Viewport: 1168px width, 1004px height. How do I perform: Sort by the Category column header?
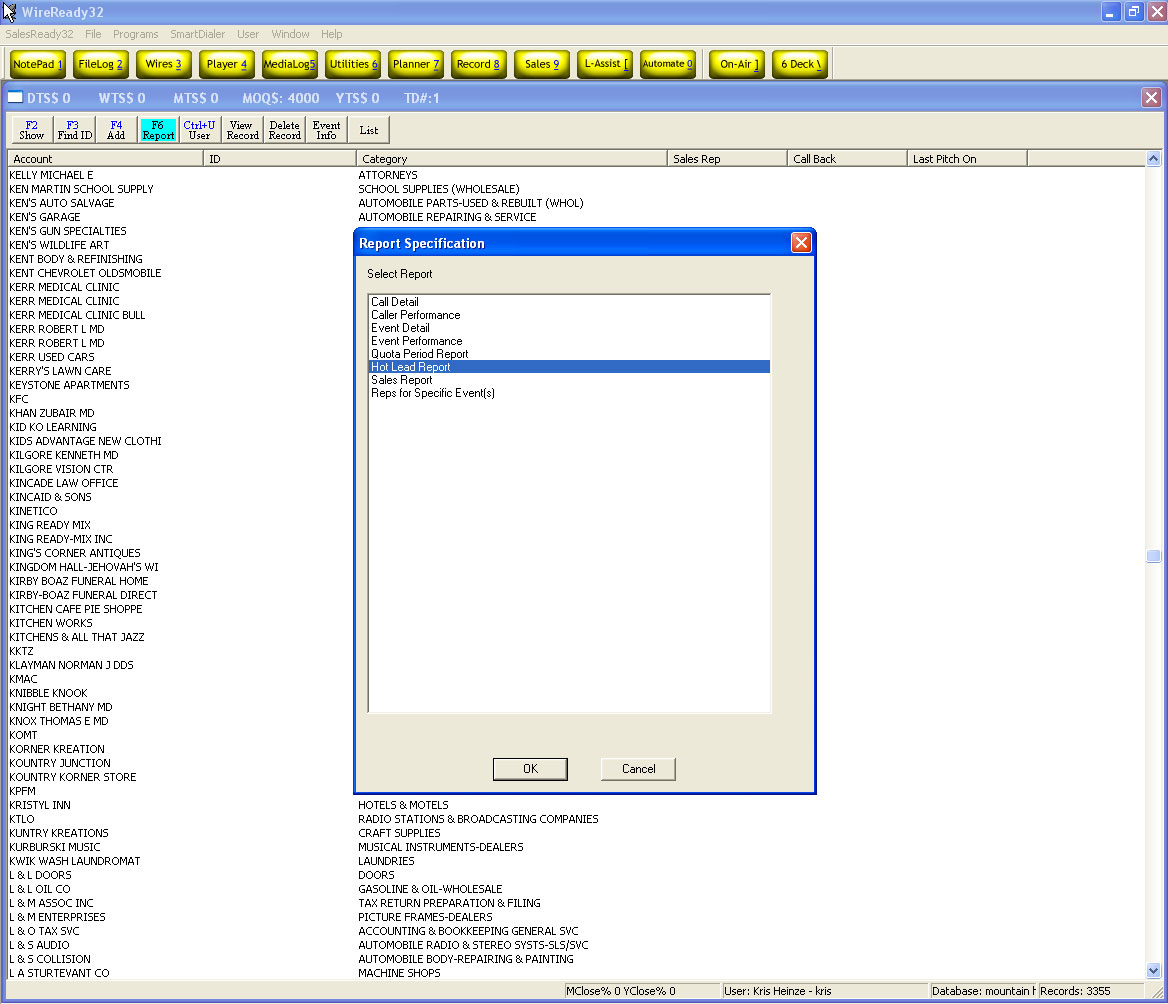click(512, 159)
